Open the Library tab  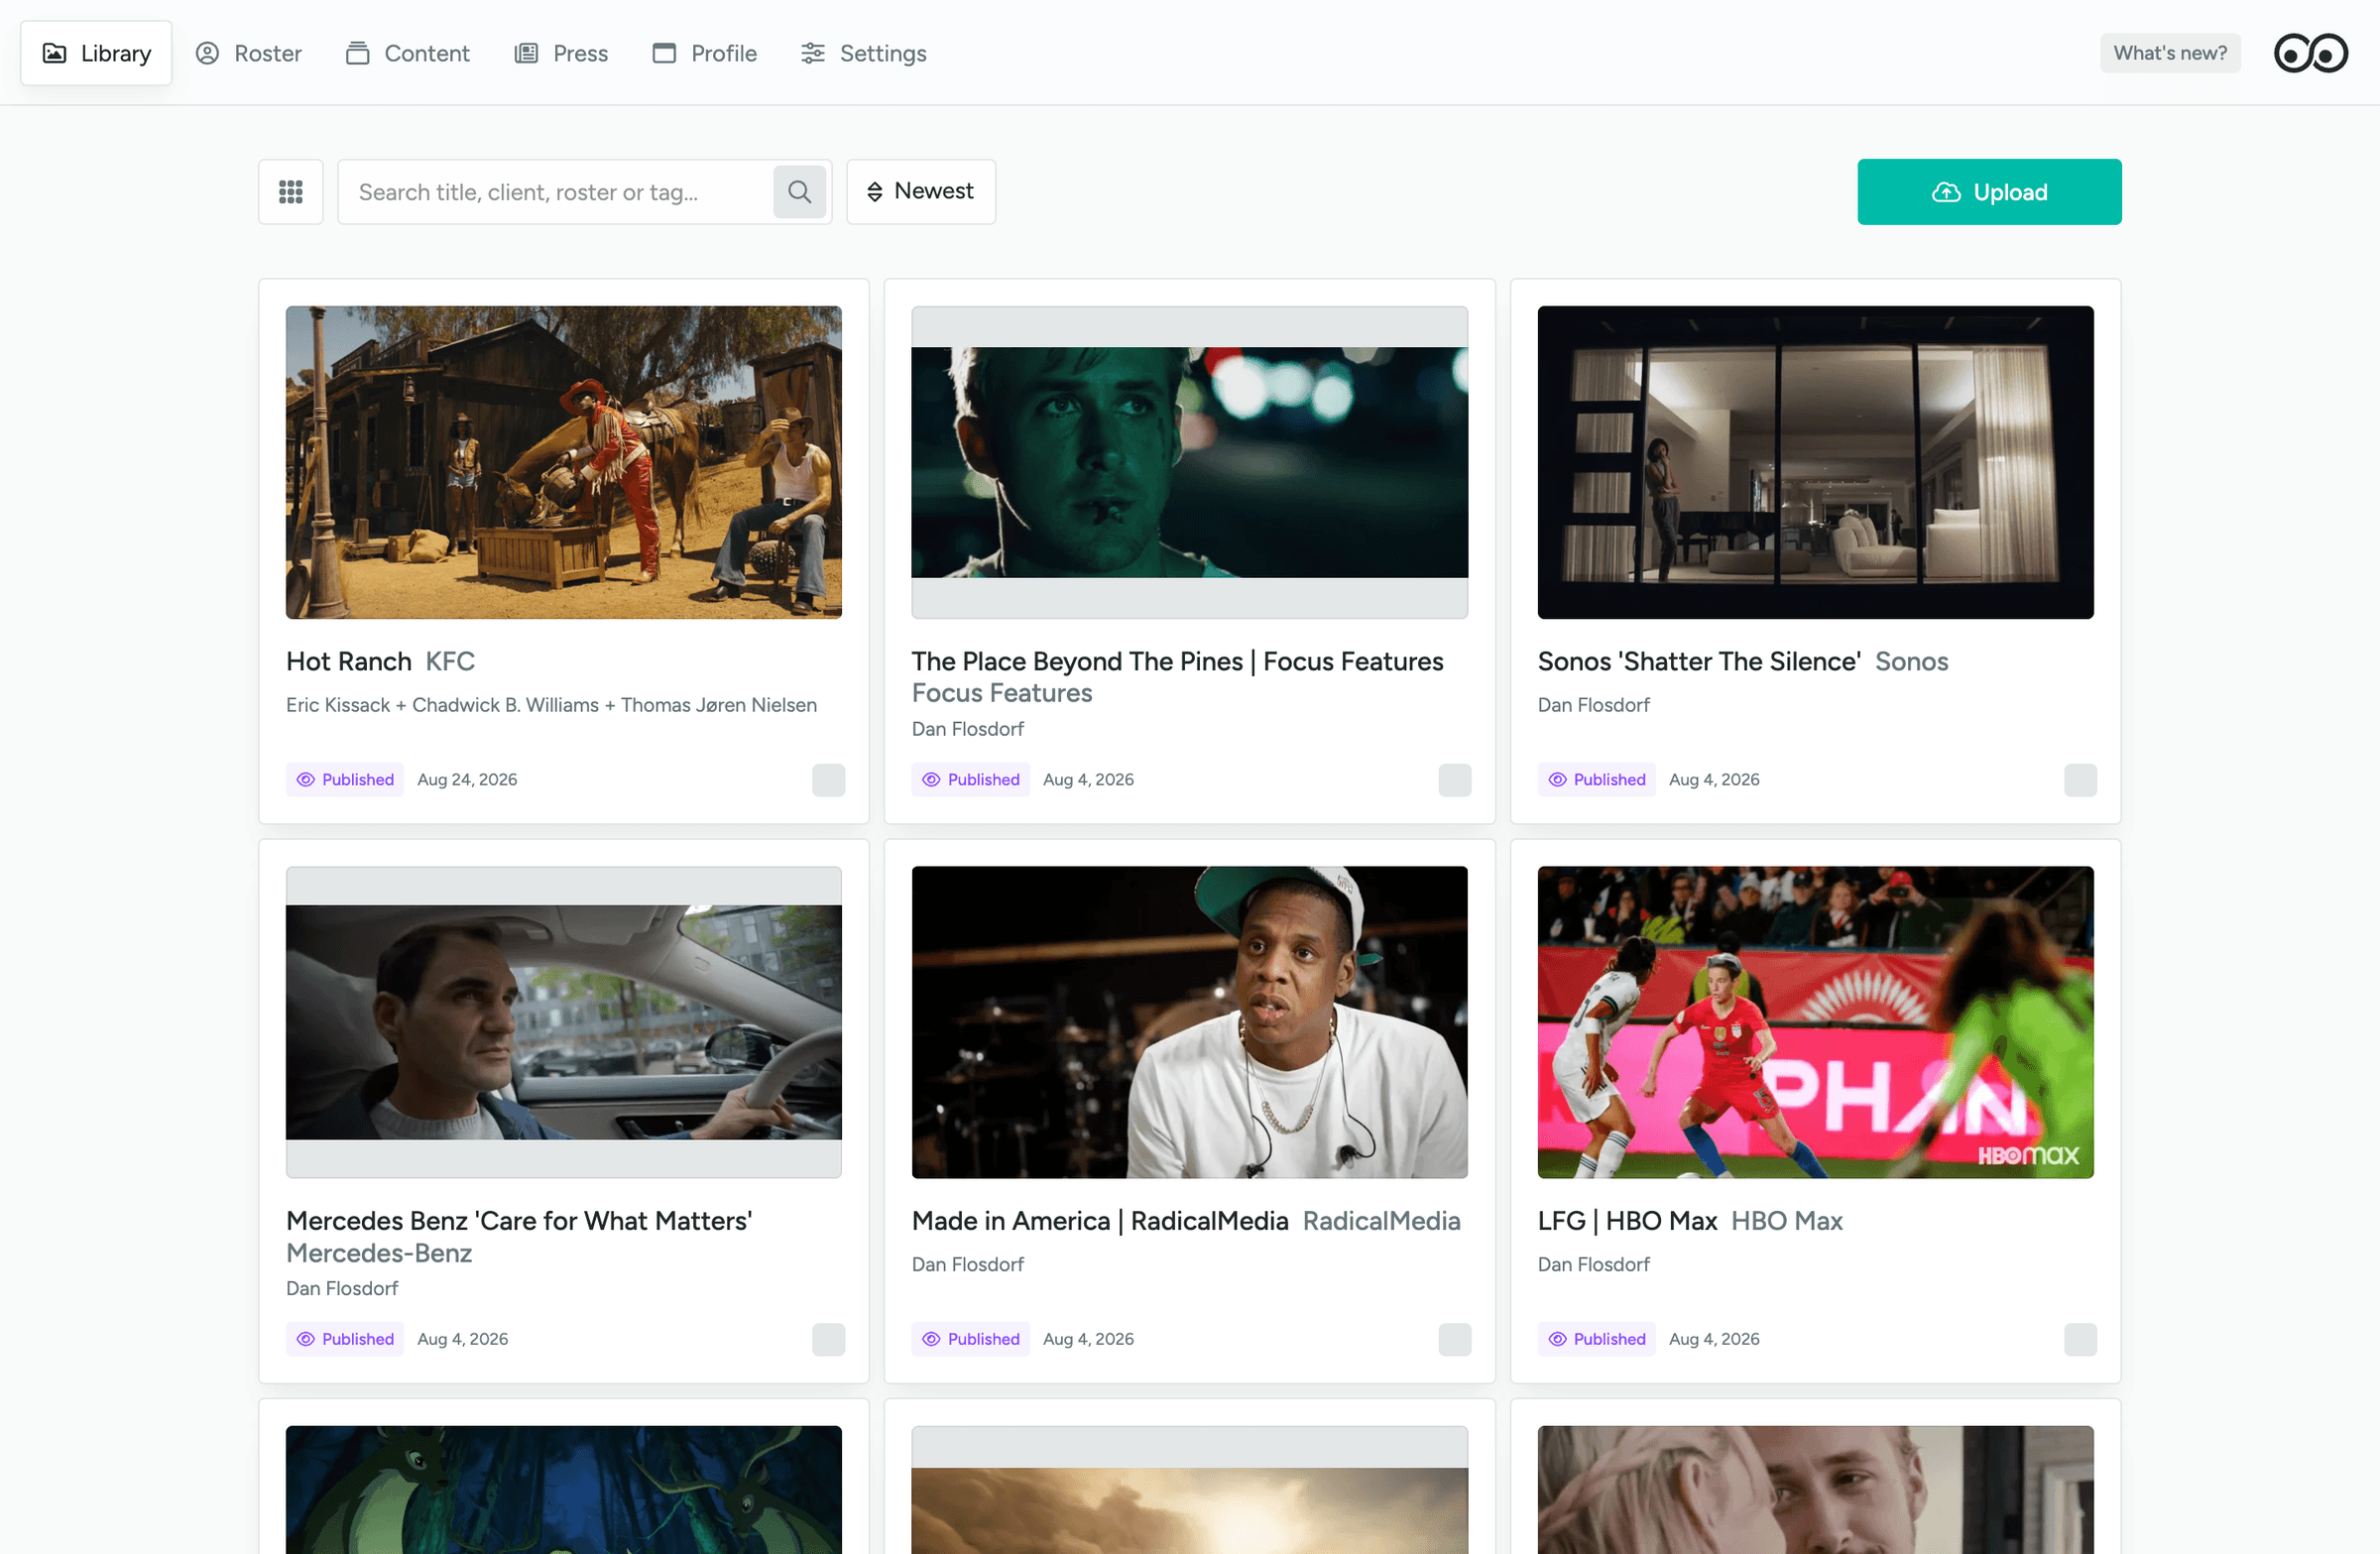tap(96, 53)
